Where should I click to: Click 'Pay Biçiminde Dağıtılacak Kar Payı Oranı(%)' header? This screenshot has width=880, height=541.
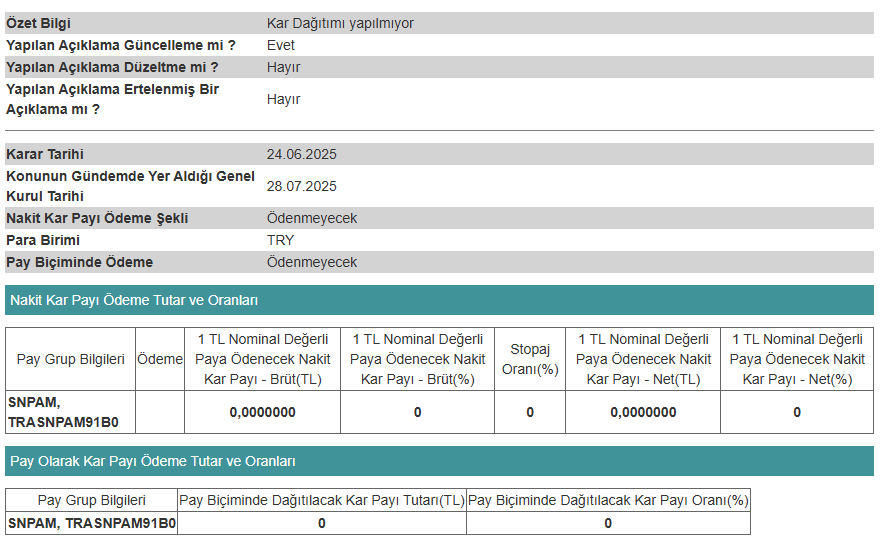pos(608,500)
